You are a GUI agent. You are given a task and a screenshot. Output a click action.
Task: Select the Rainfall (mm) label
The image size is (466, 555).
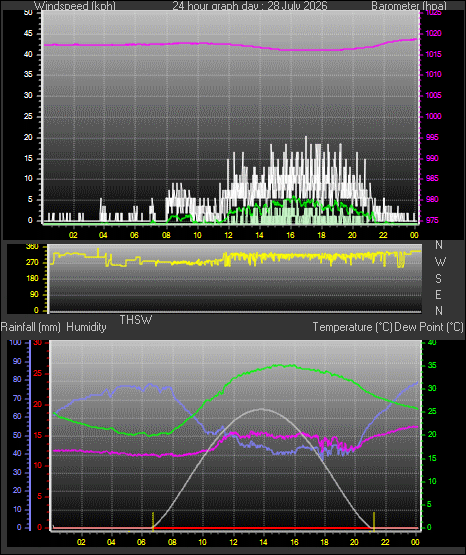pos(30,327)
